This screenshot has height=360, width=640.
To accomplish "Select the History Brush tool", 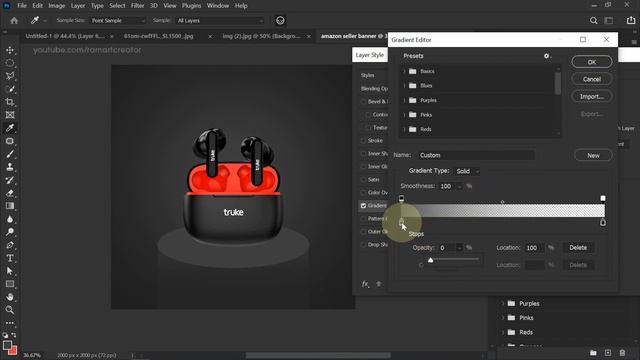I will point(10,180).
